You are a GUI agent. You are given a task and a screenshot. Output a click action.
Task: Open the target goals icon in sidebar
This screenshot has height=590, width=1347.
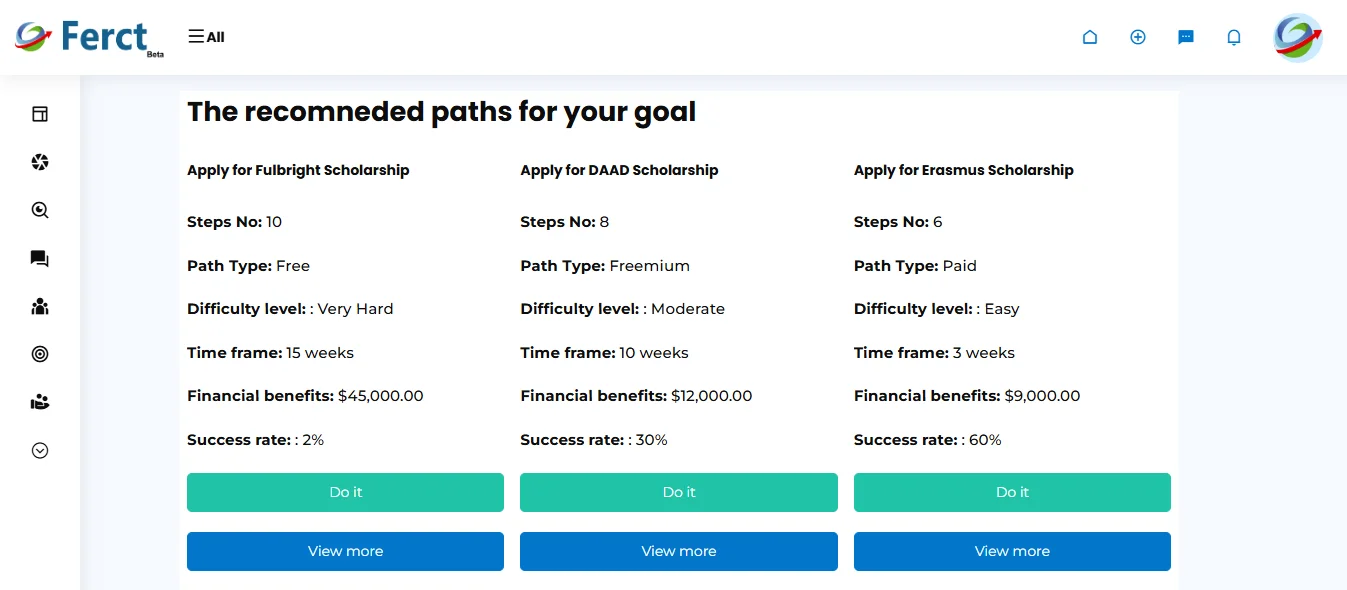pyautogui.click(x=40, y=354)
